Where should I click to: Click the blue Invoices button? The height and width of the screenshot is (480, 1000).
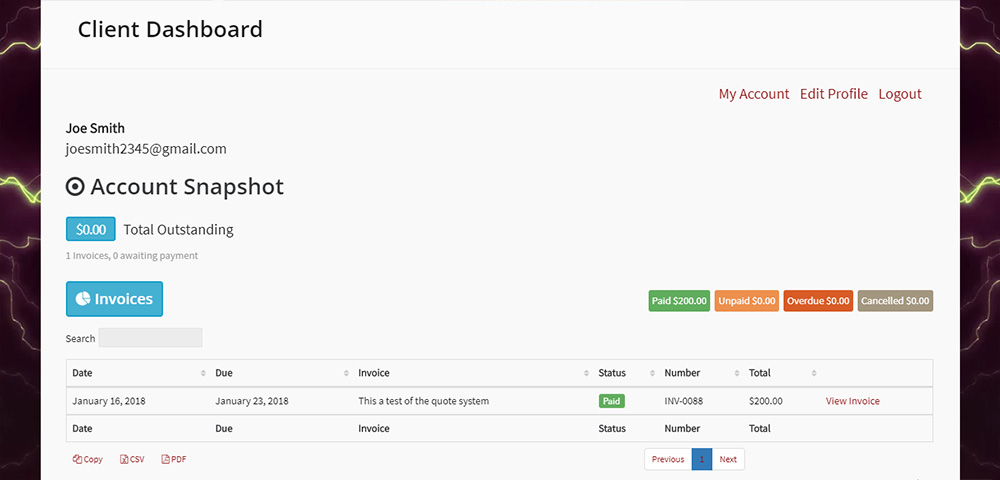[x=114, y=299]
